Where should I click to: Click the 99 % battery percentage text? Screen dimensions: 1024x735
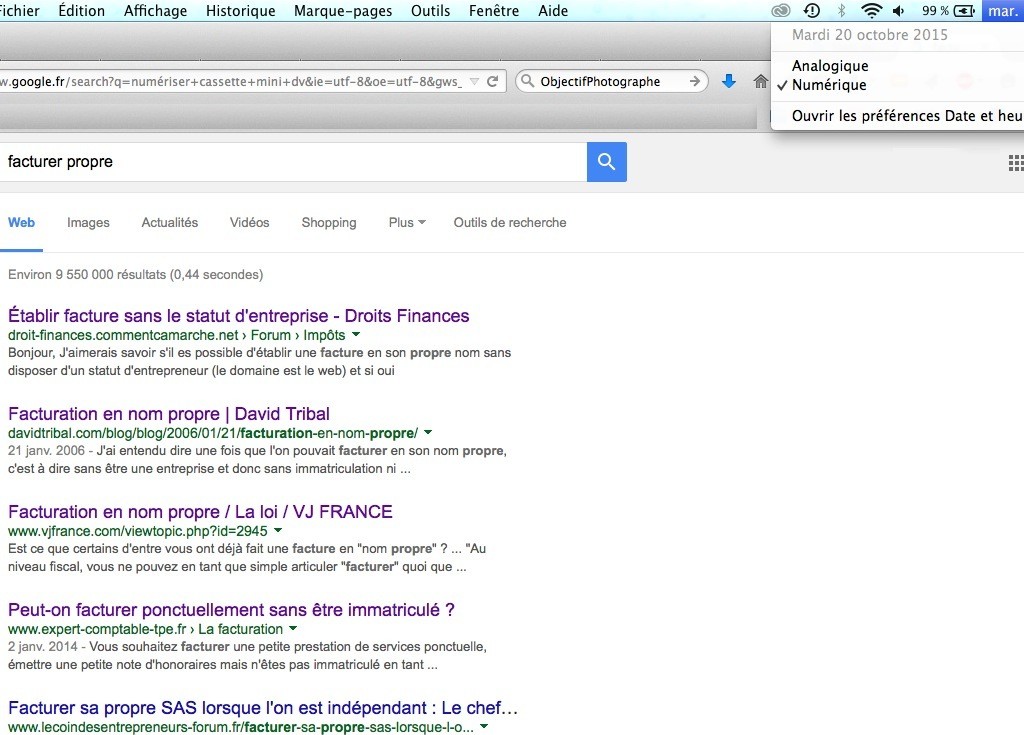pos(935,10)
